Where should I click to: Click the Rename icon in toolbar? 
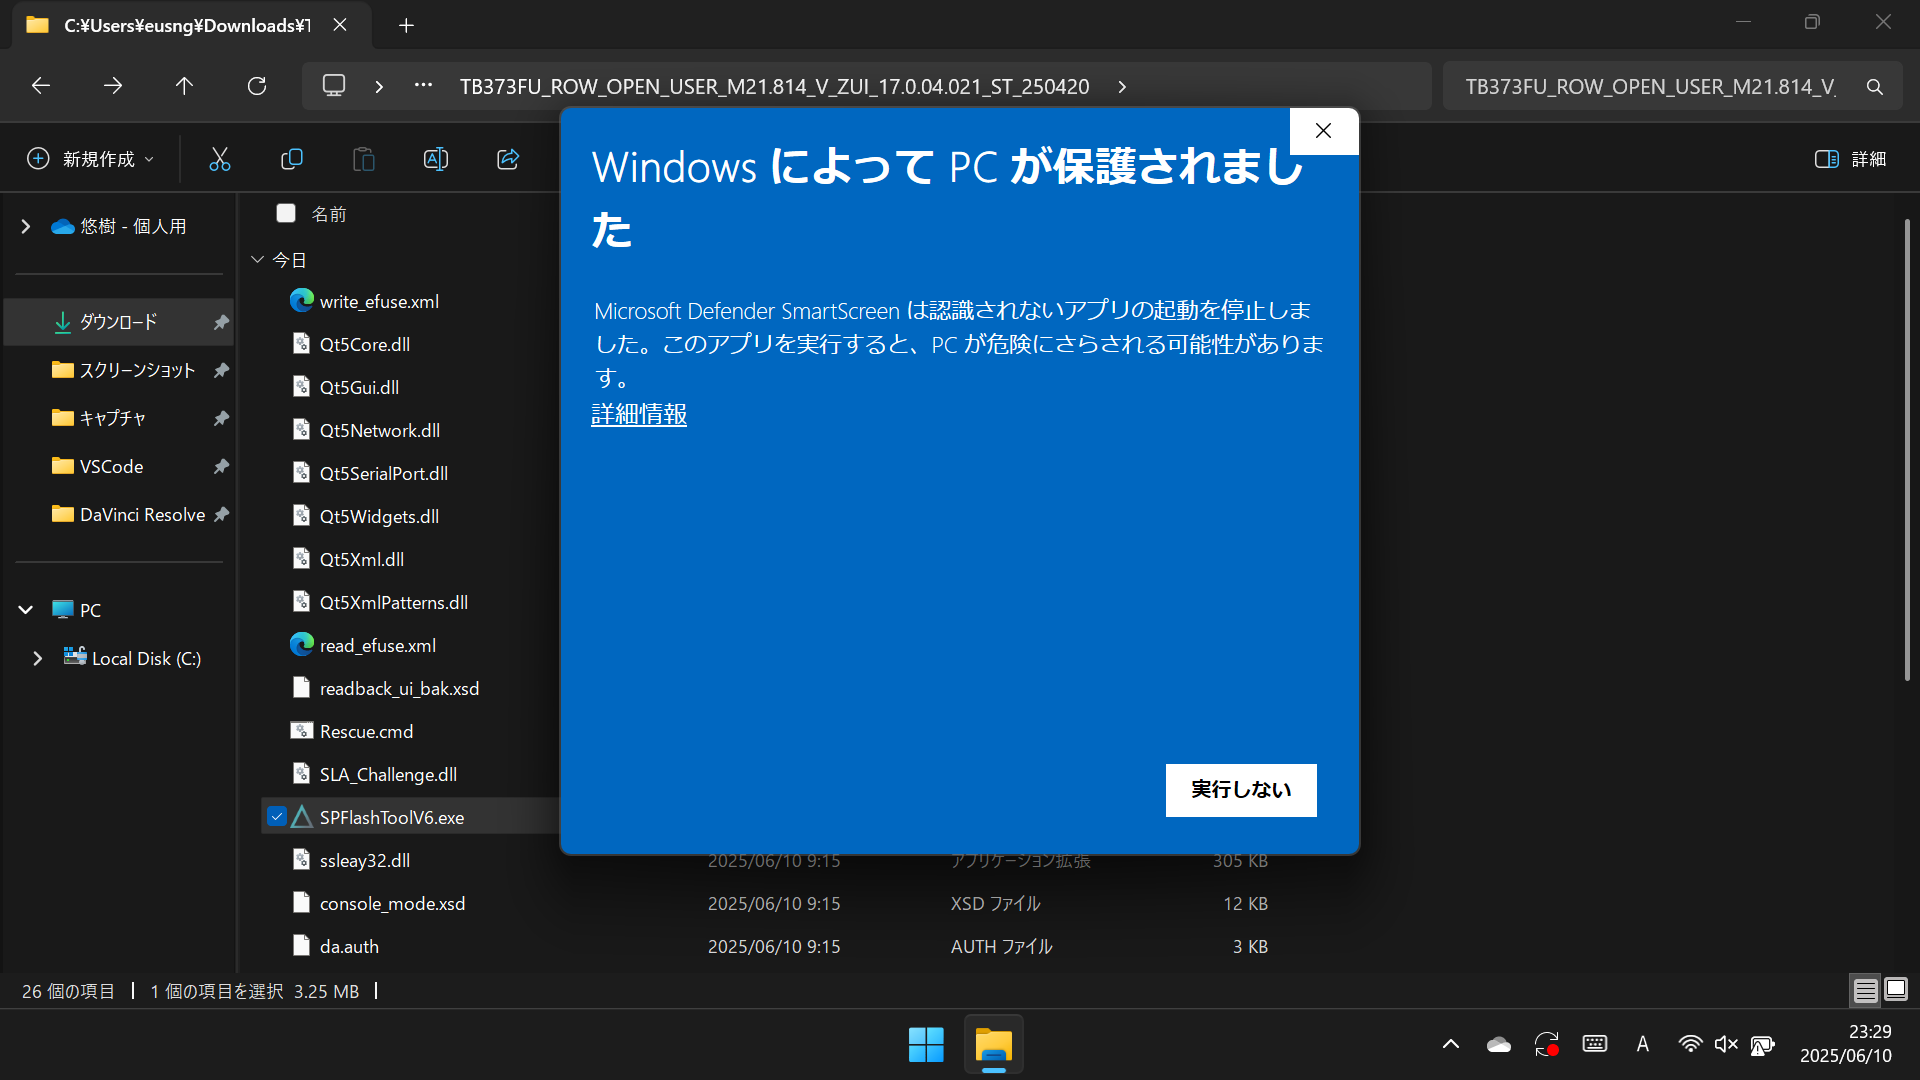(436, 159)
